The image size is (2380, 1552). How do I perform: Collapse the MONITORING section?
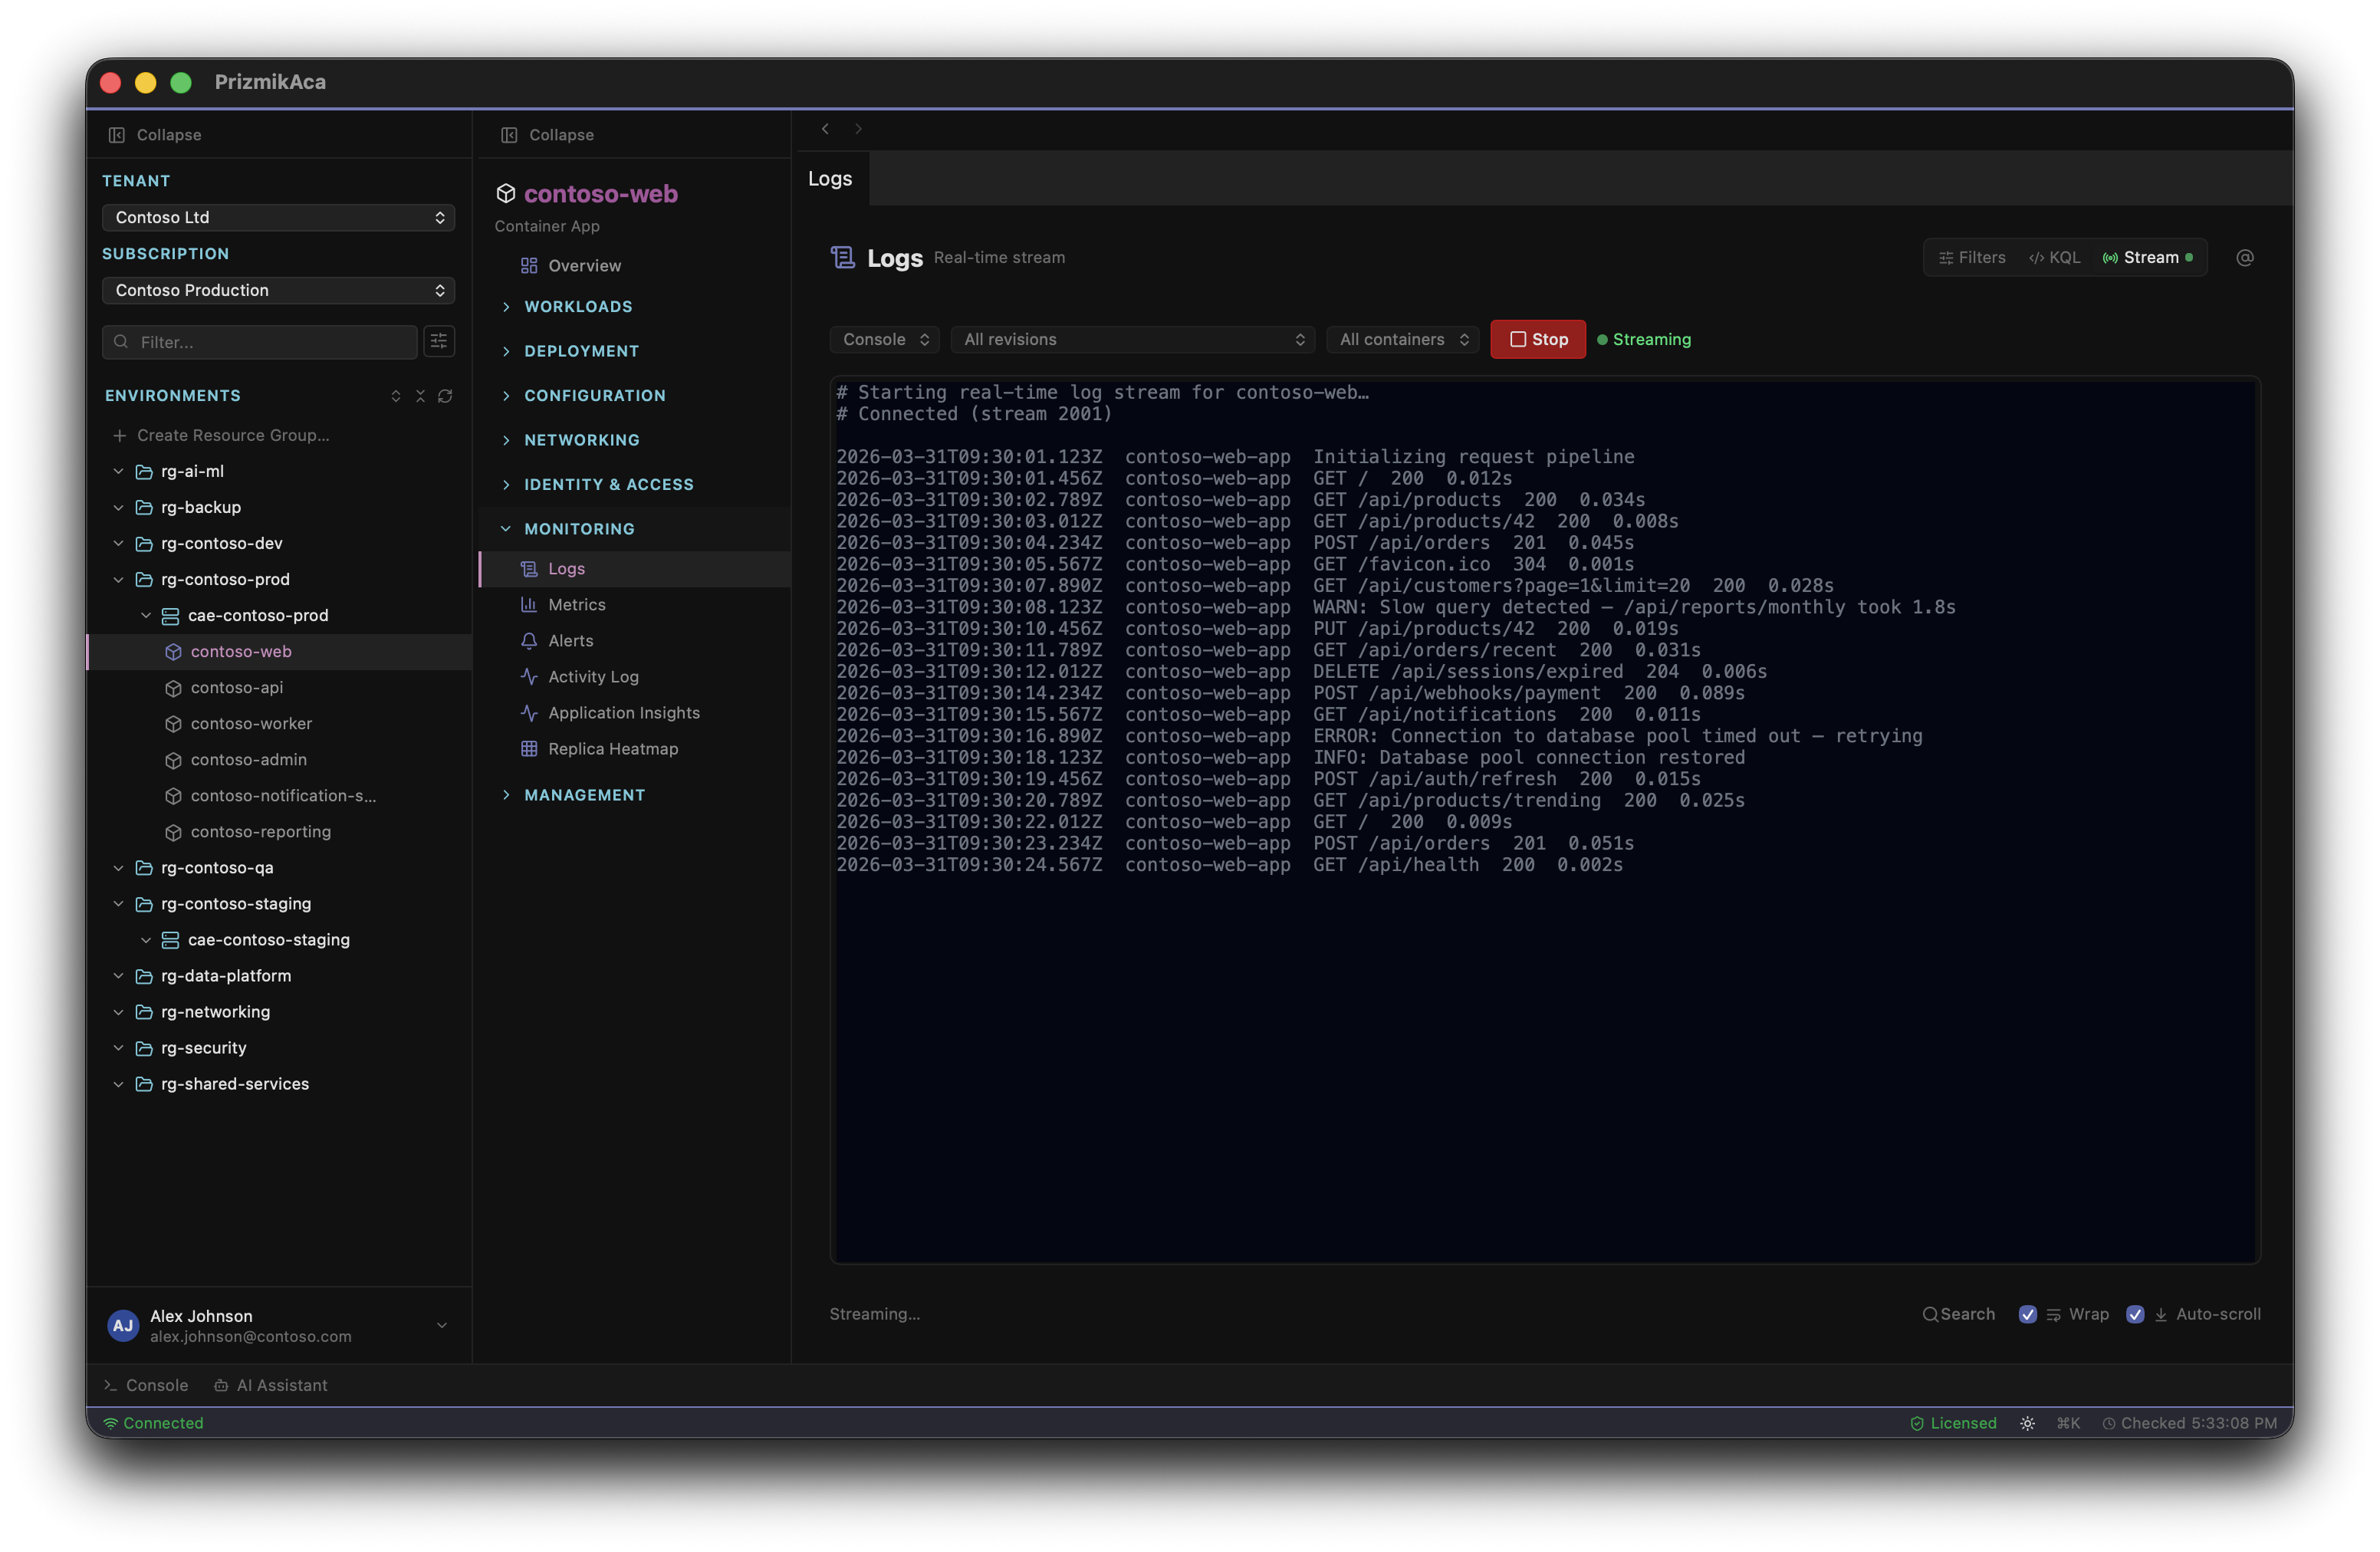[581, 528]
